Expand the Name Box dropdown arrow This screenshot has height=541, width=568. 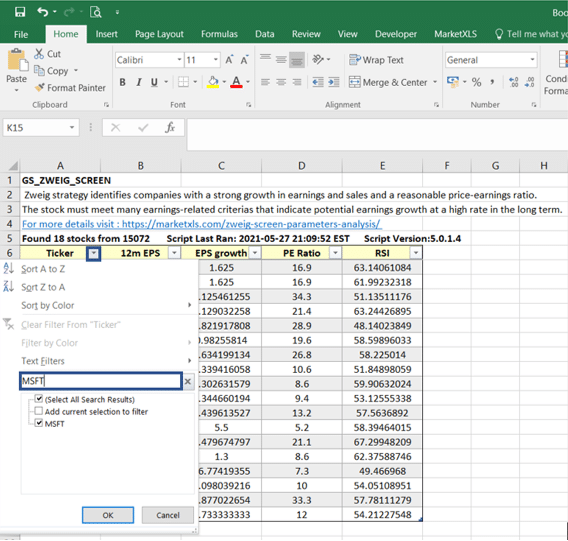coord(72,128)
